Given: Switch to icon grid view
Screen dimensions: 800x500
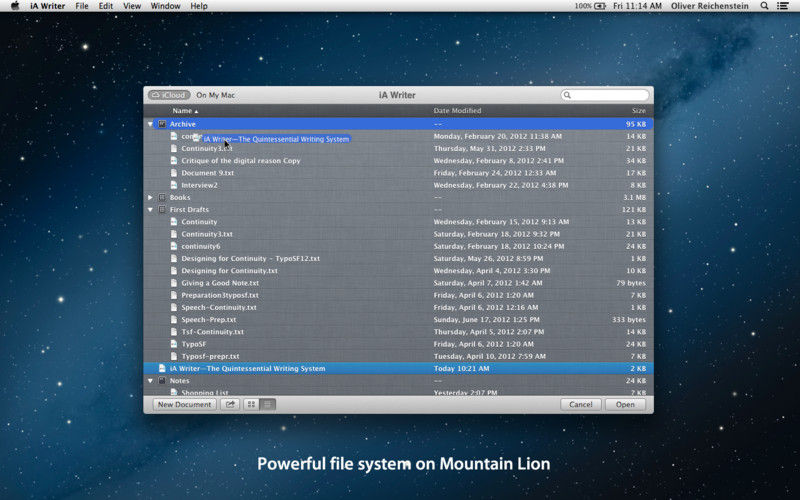Looking at the screenshot, I should tap(252, 404).
